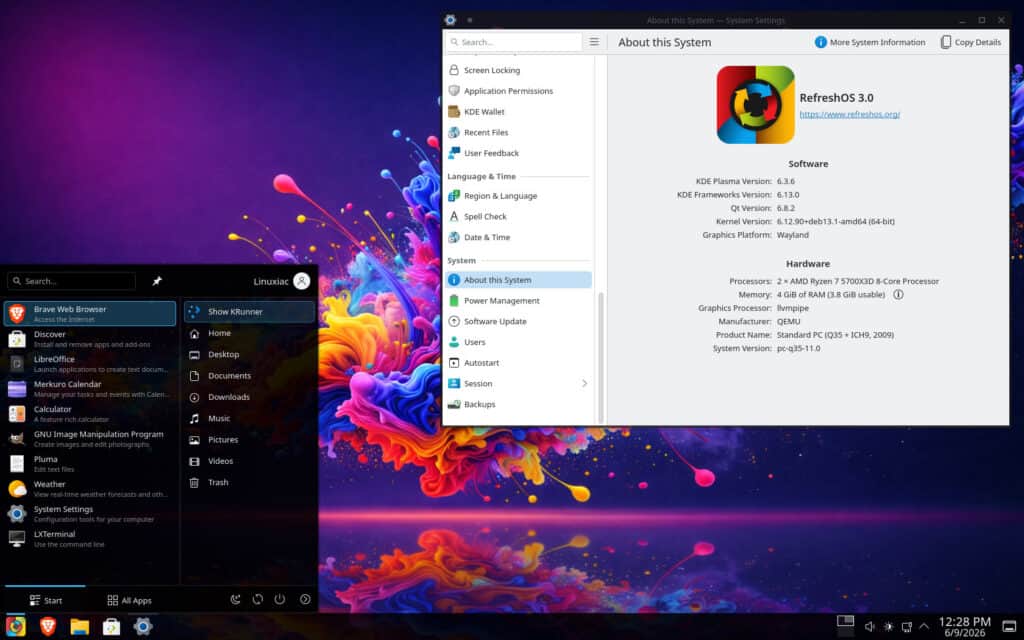
Task: Switch to the All Apps tab
Action: pos(129,600)
